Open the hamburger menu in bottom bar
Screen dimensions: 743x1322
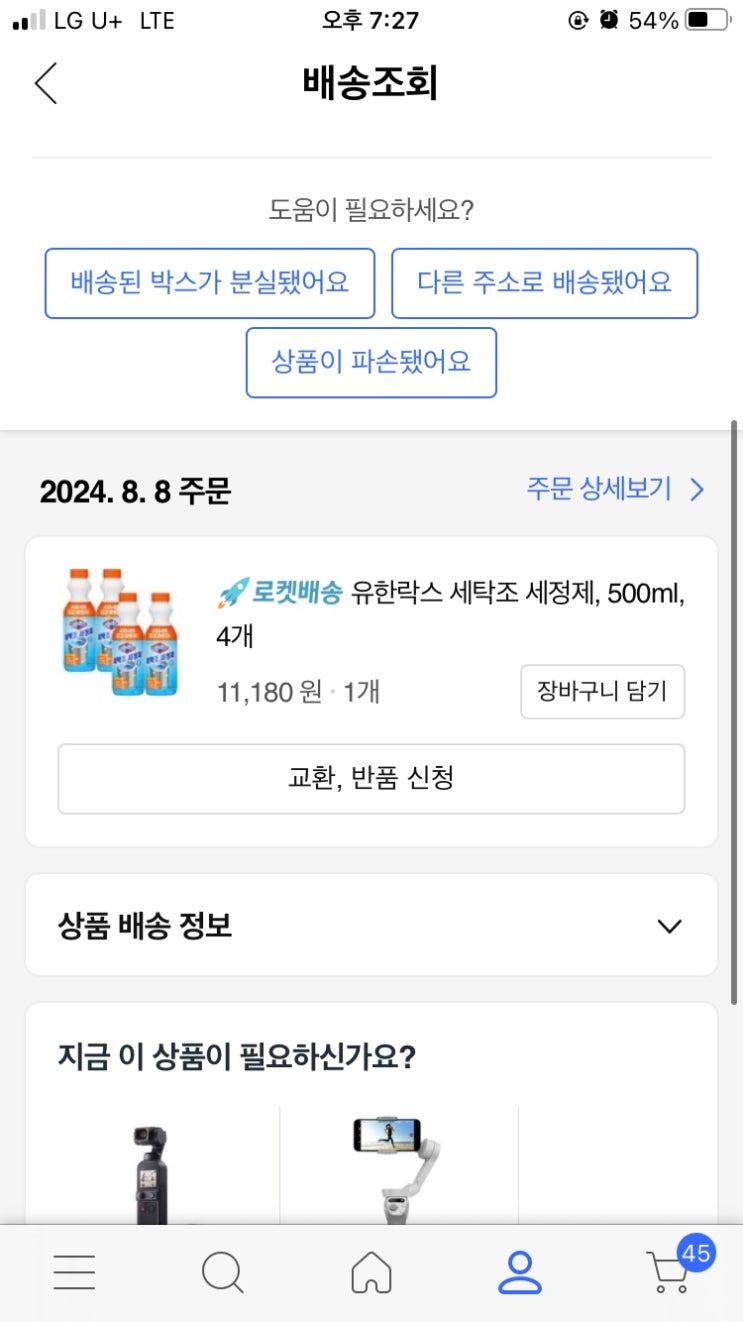[74, 1272]
